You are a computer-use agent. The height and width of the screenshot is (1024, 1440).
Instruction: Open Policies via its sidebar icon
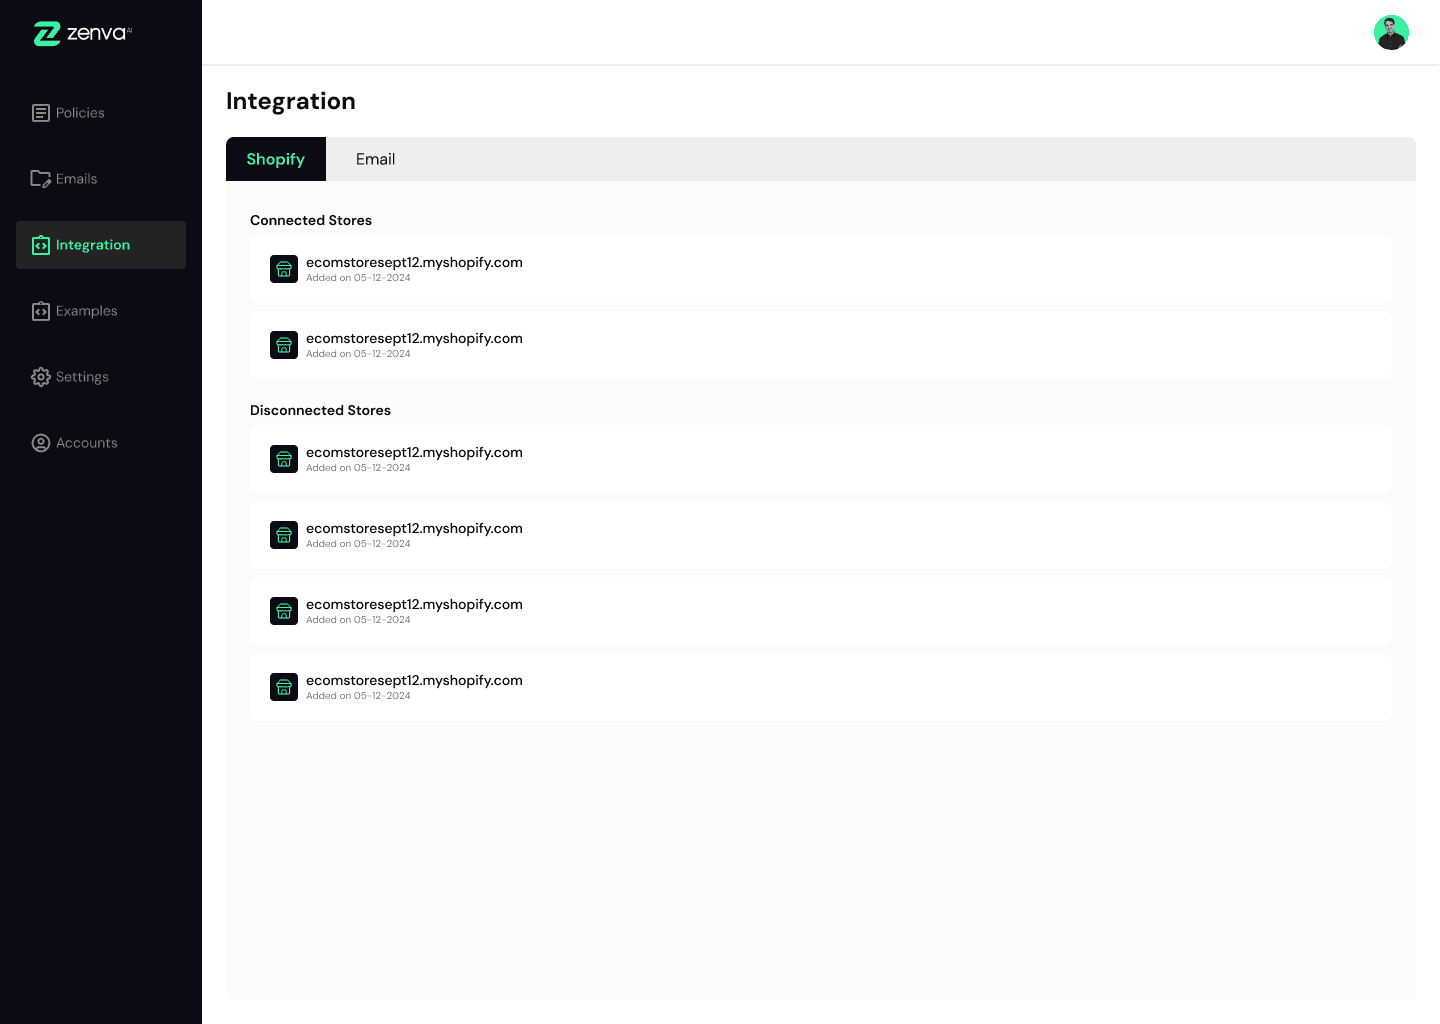click(41, 113)
